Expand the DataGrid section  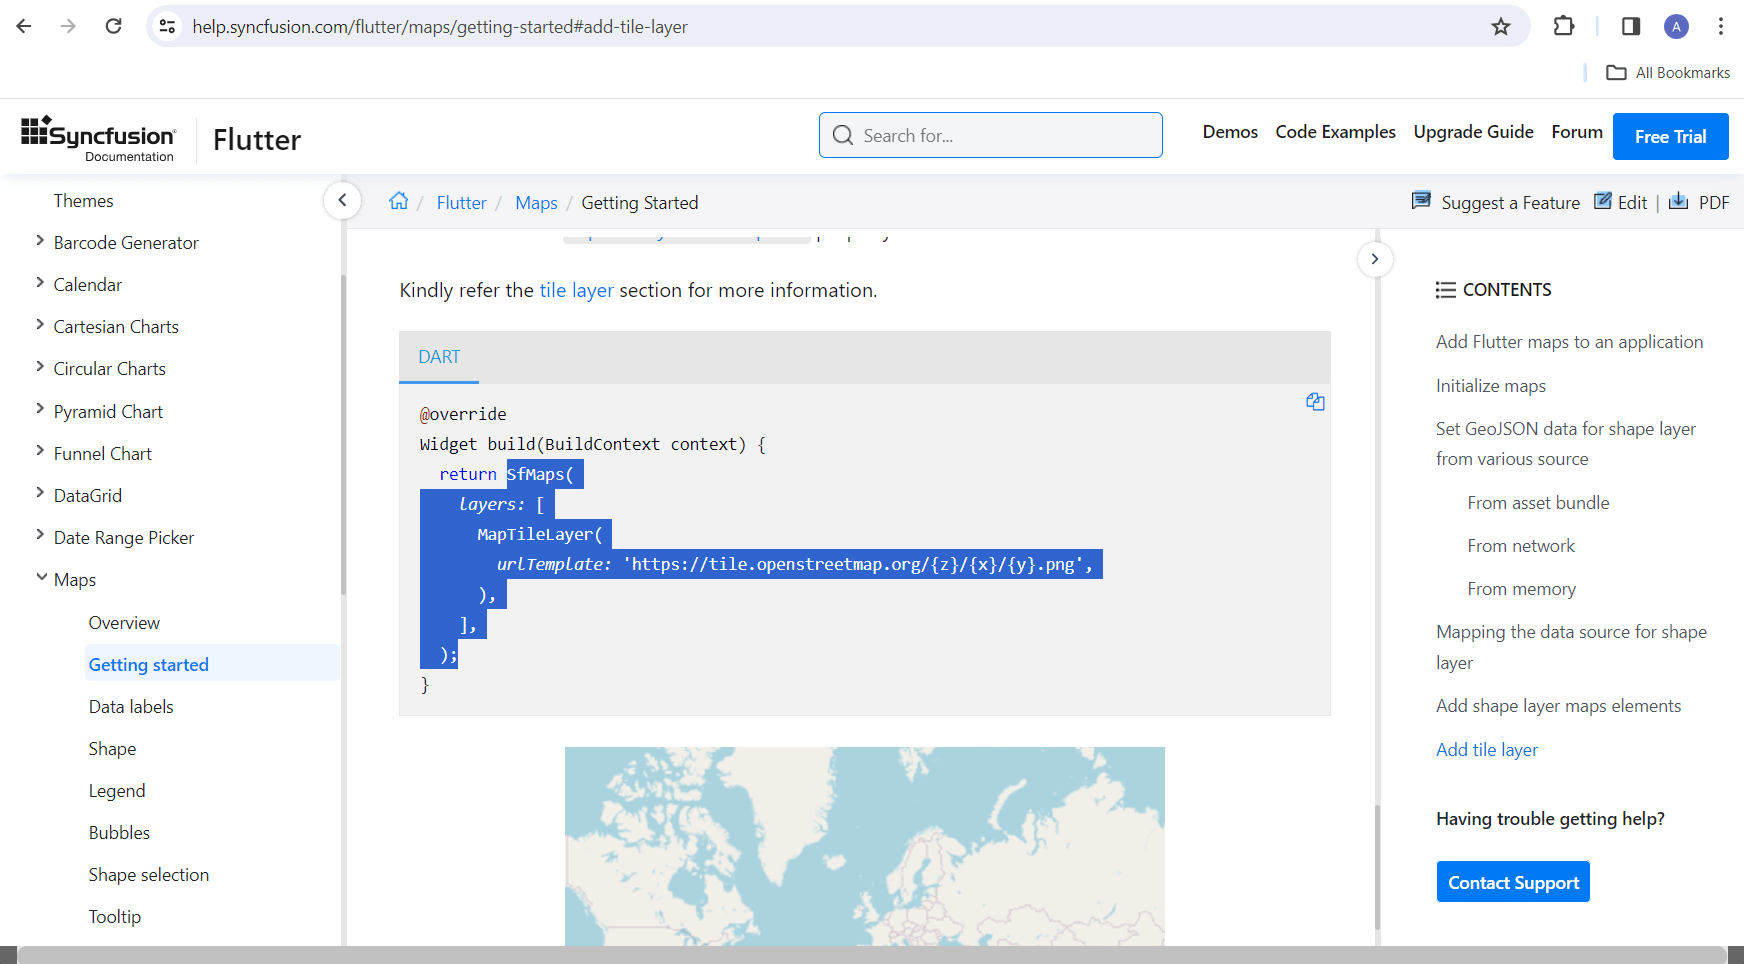click(40, 494)
